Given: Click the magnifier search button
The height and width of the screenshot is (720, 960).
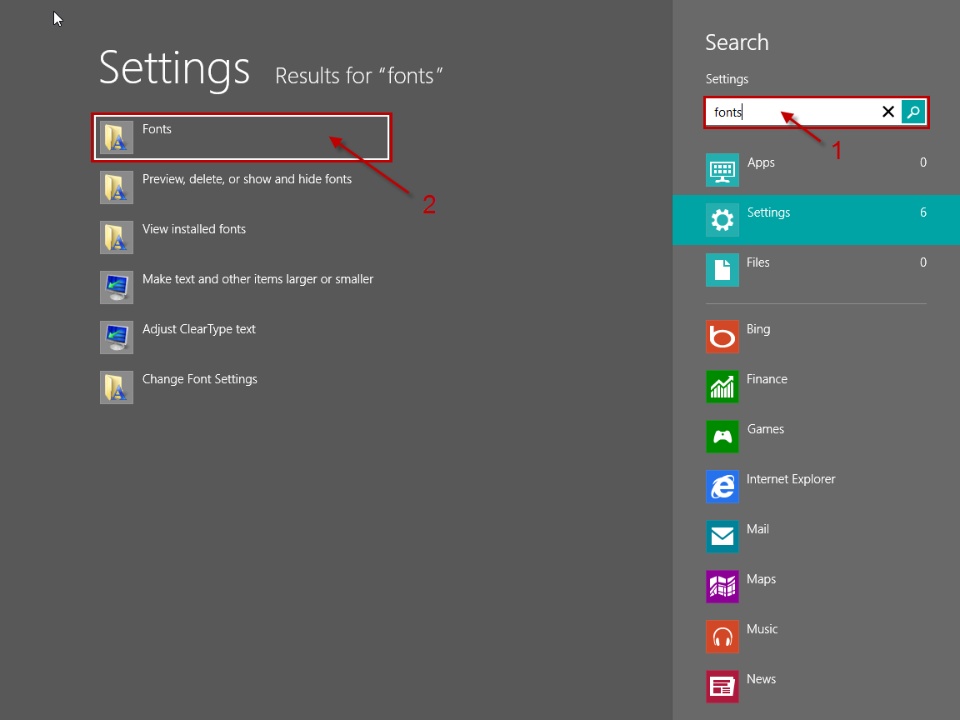Looking at the screenshot, I should [913, 112].
